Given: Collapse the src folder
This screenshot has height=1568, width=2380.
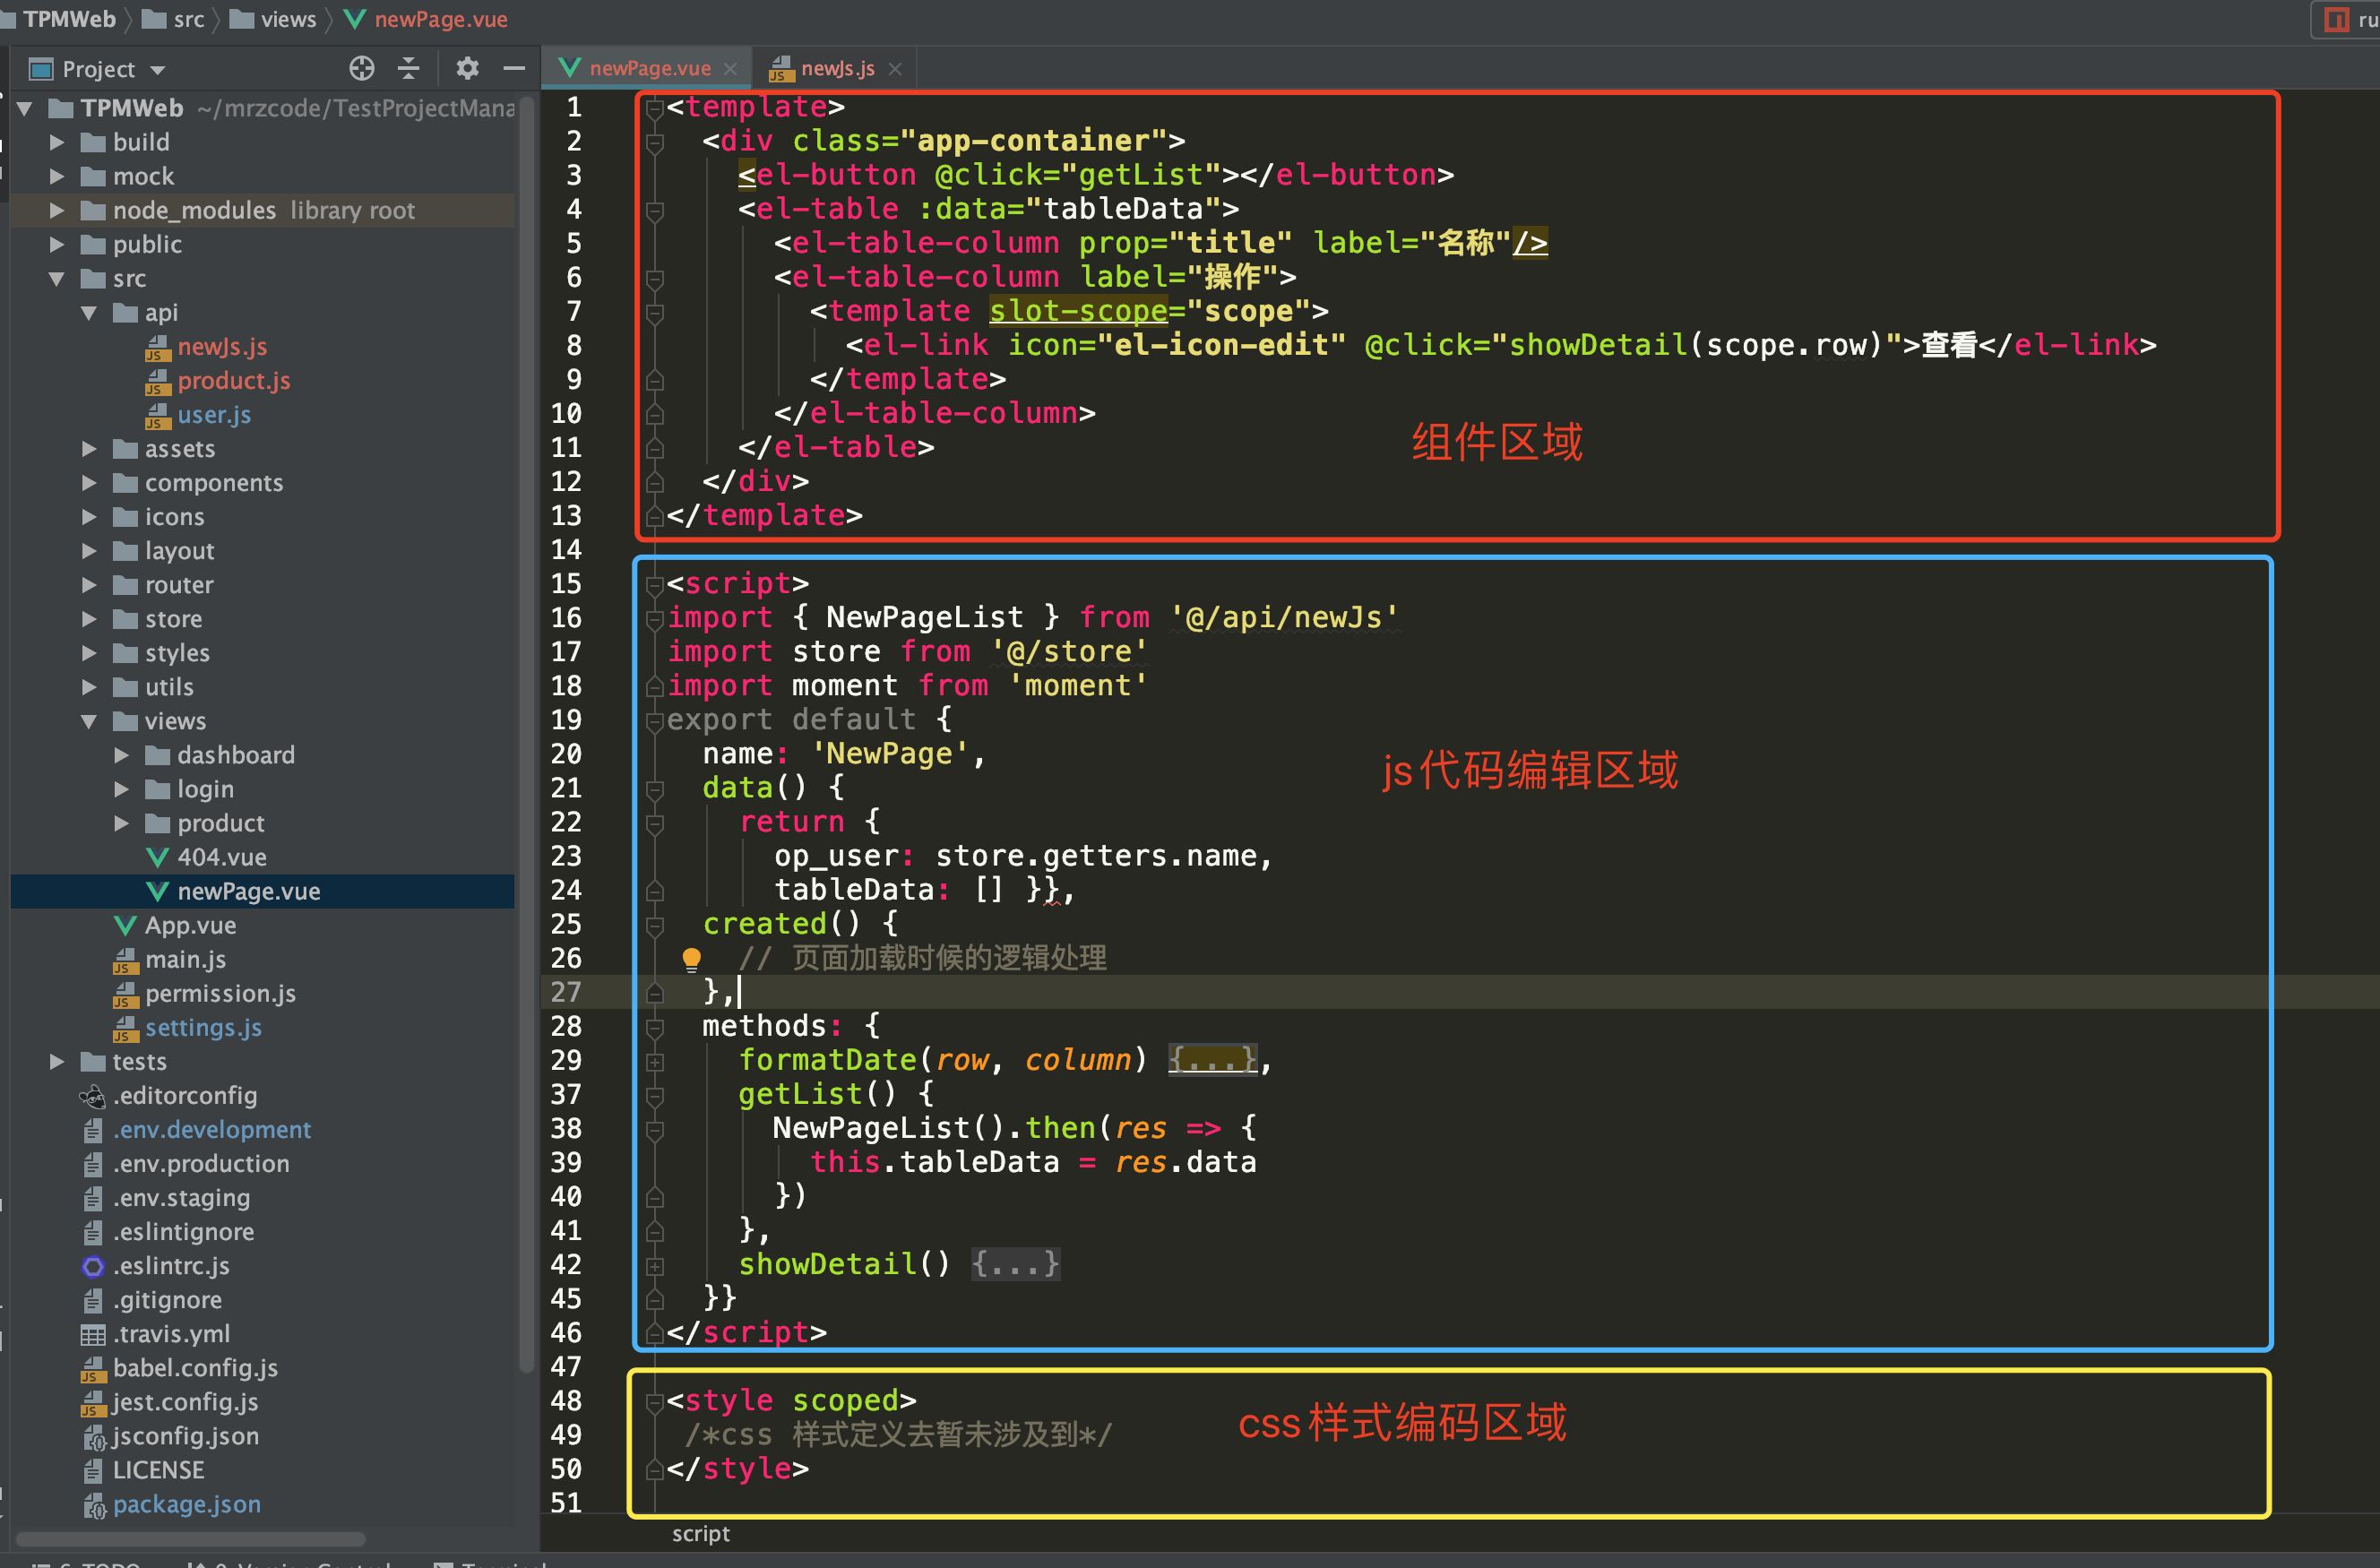Looking at the screenshot, I should pos(57,278).
